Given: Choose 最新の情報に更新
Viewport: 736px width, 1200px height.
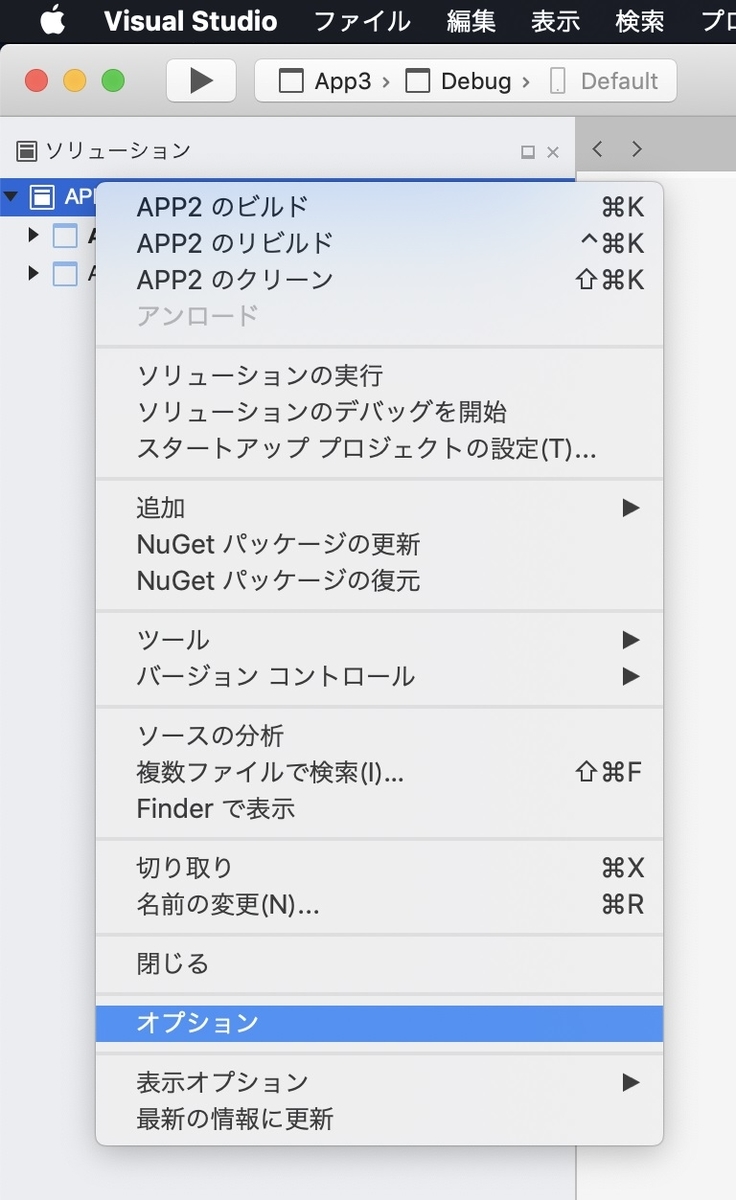Looking at the screenshot, I should click(379, 1118).
